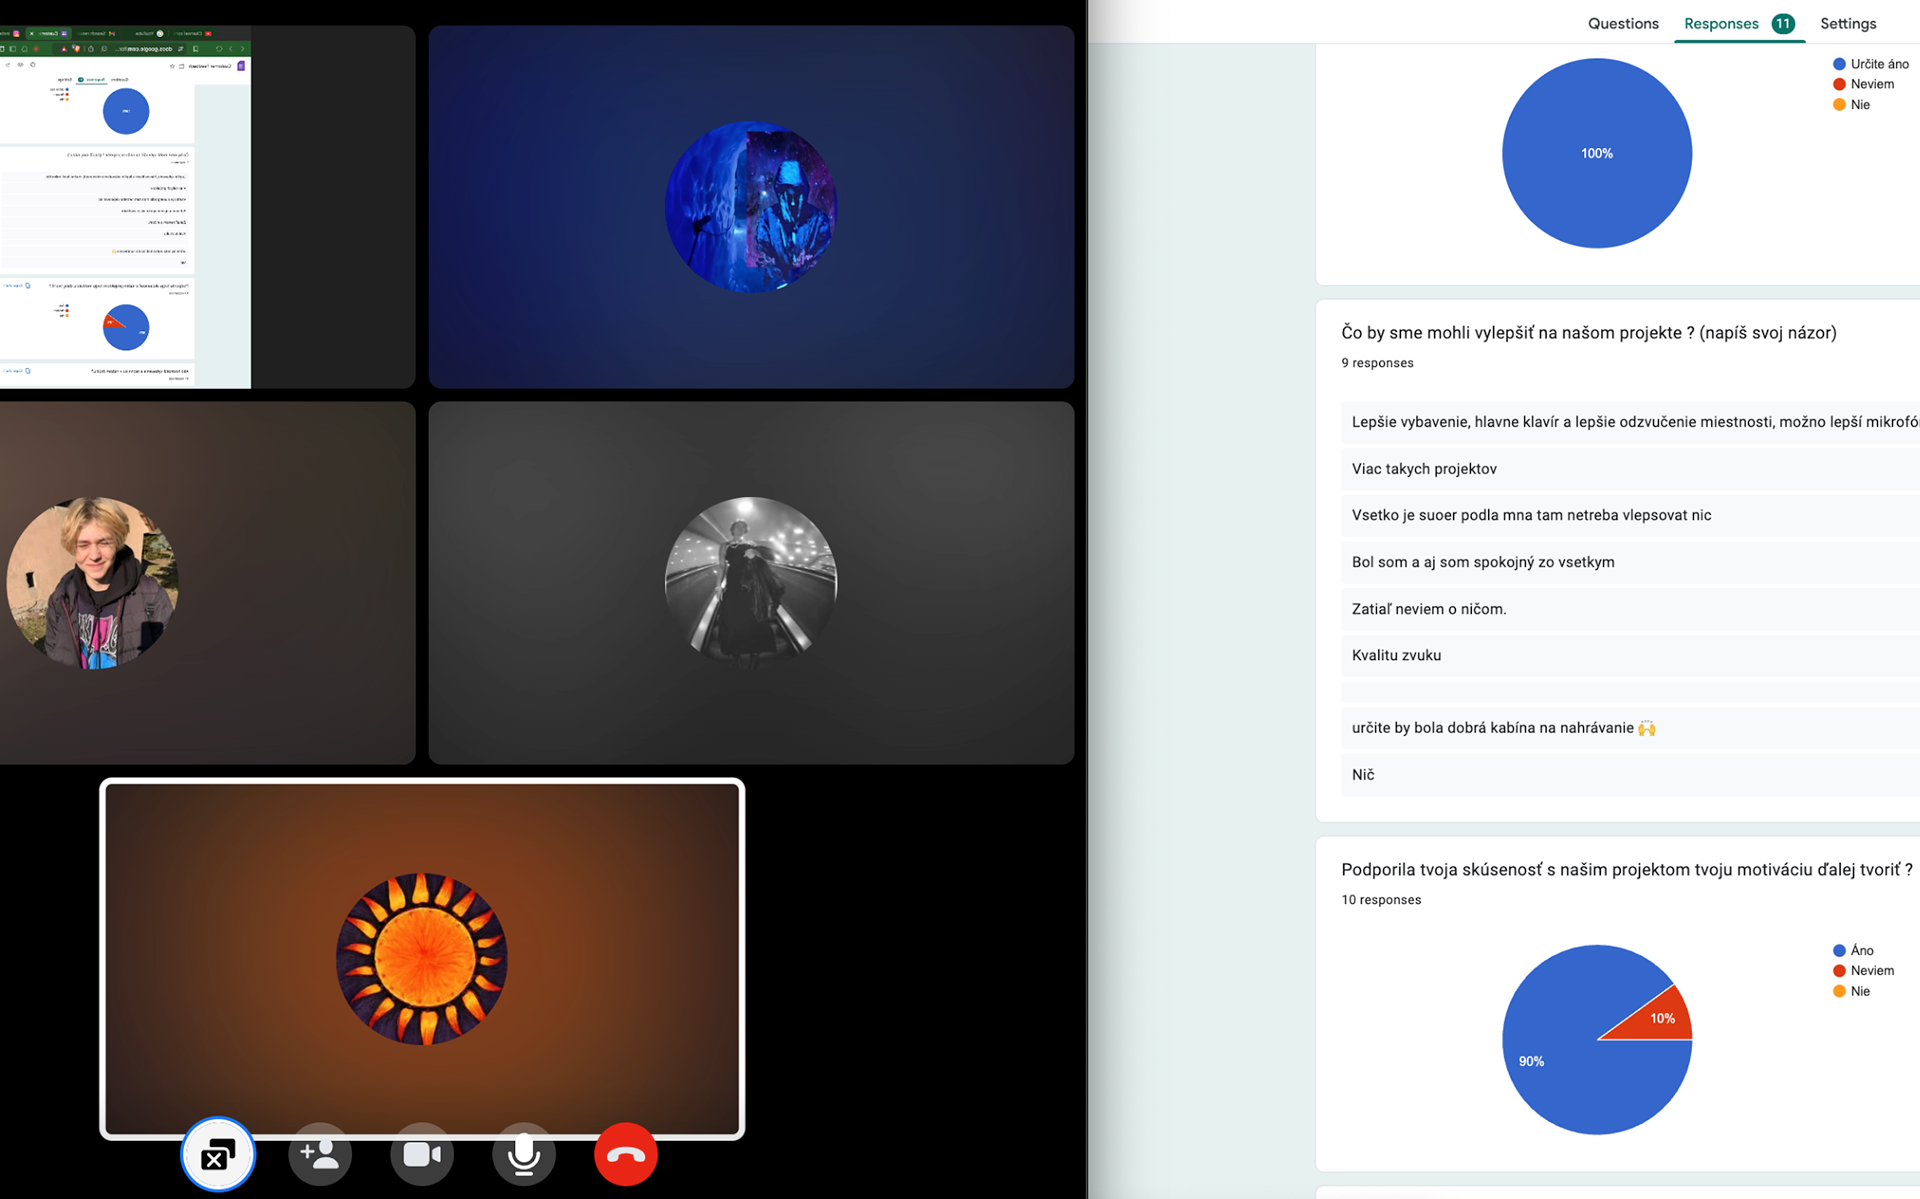
Task: Click response about 'kabína na nahrávanie'
Action: tap(1630, 728)
